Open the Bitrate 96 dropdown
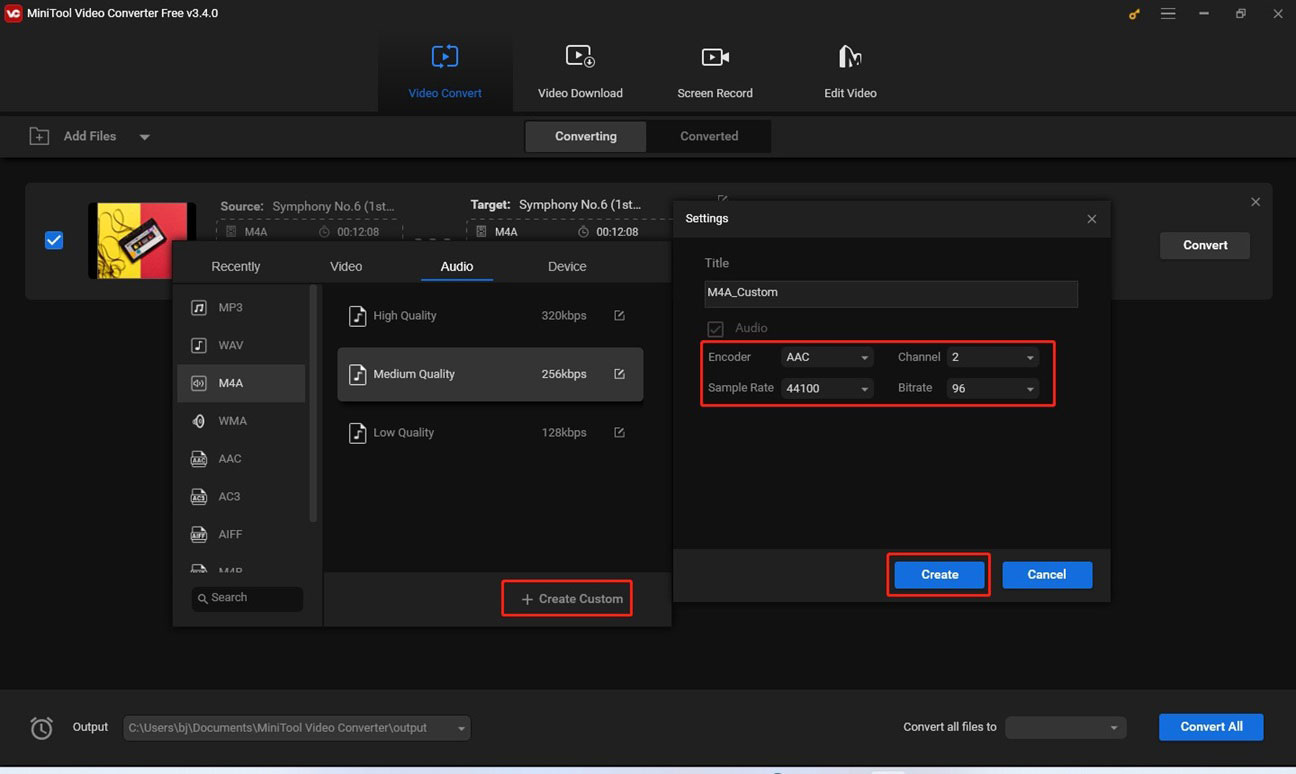The width and height of the screenshot is (1296, 774). click(x=992, y=388)
